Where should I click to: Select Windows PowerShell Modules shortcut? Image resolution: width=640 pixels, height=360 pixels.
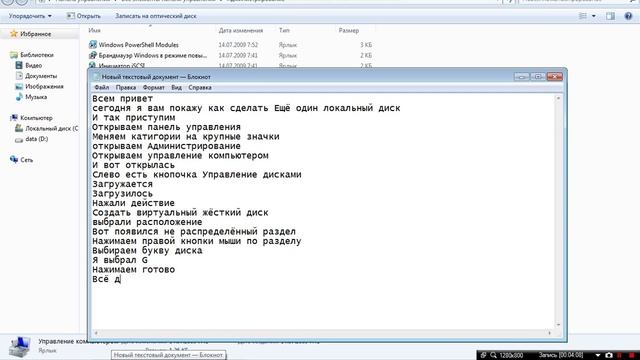tap(138, 44)
